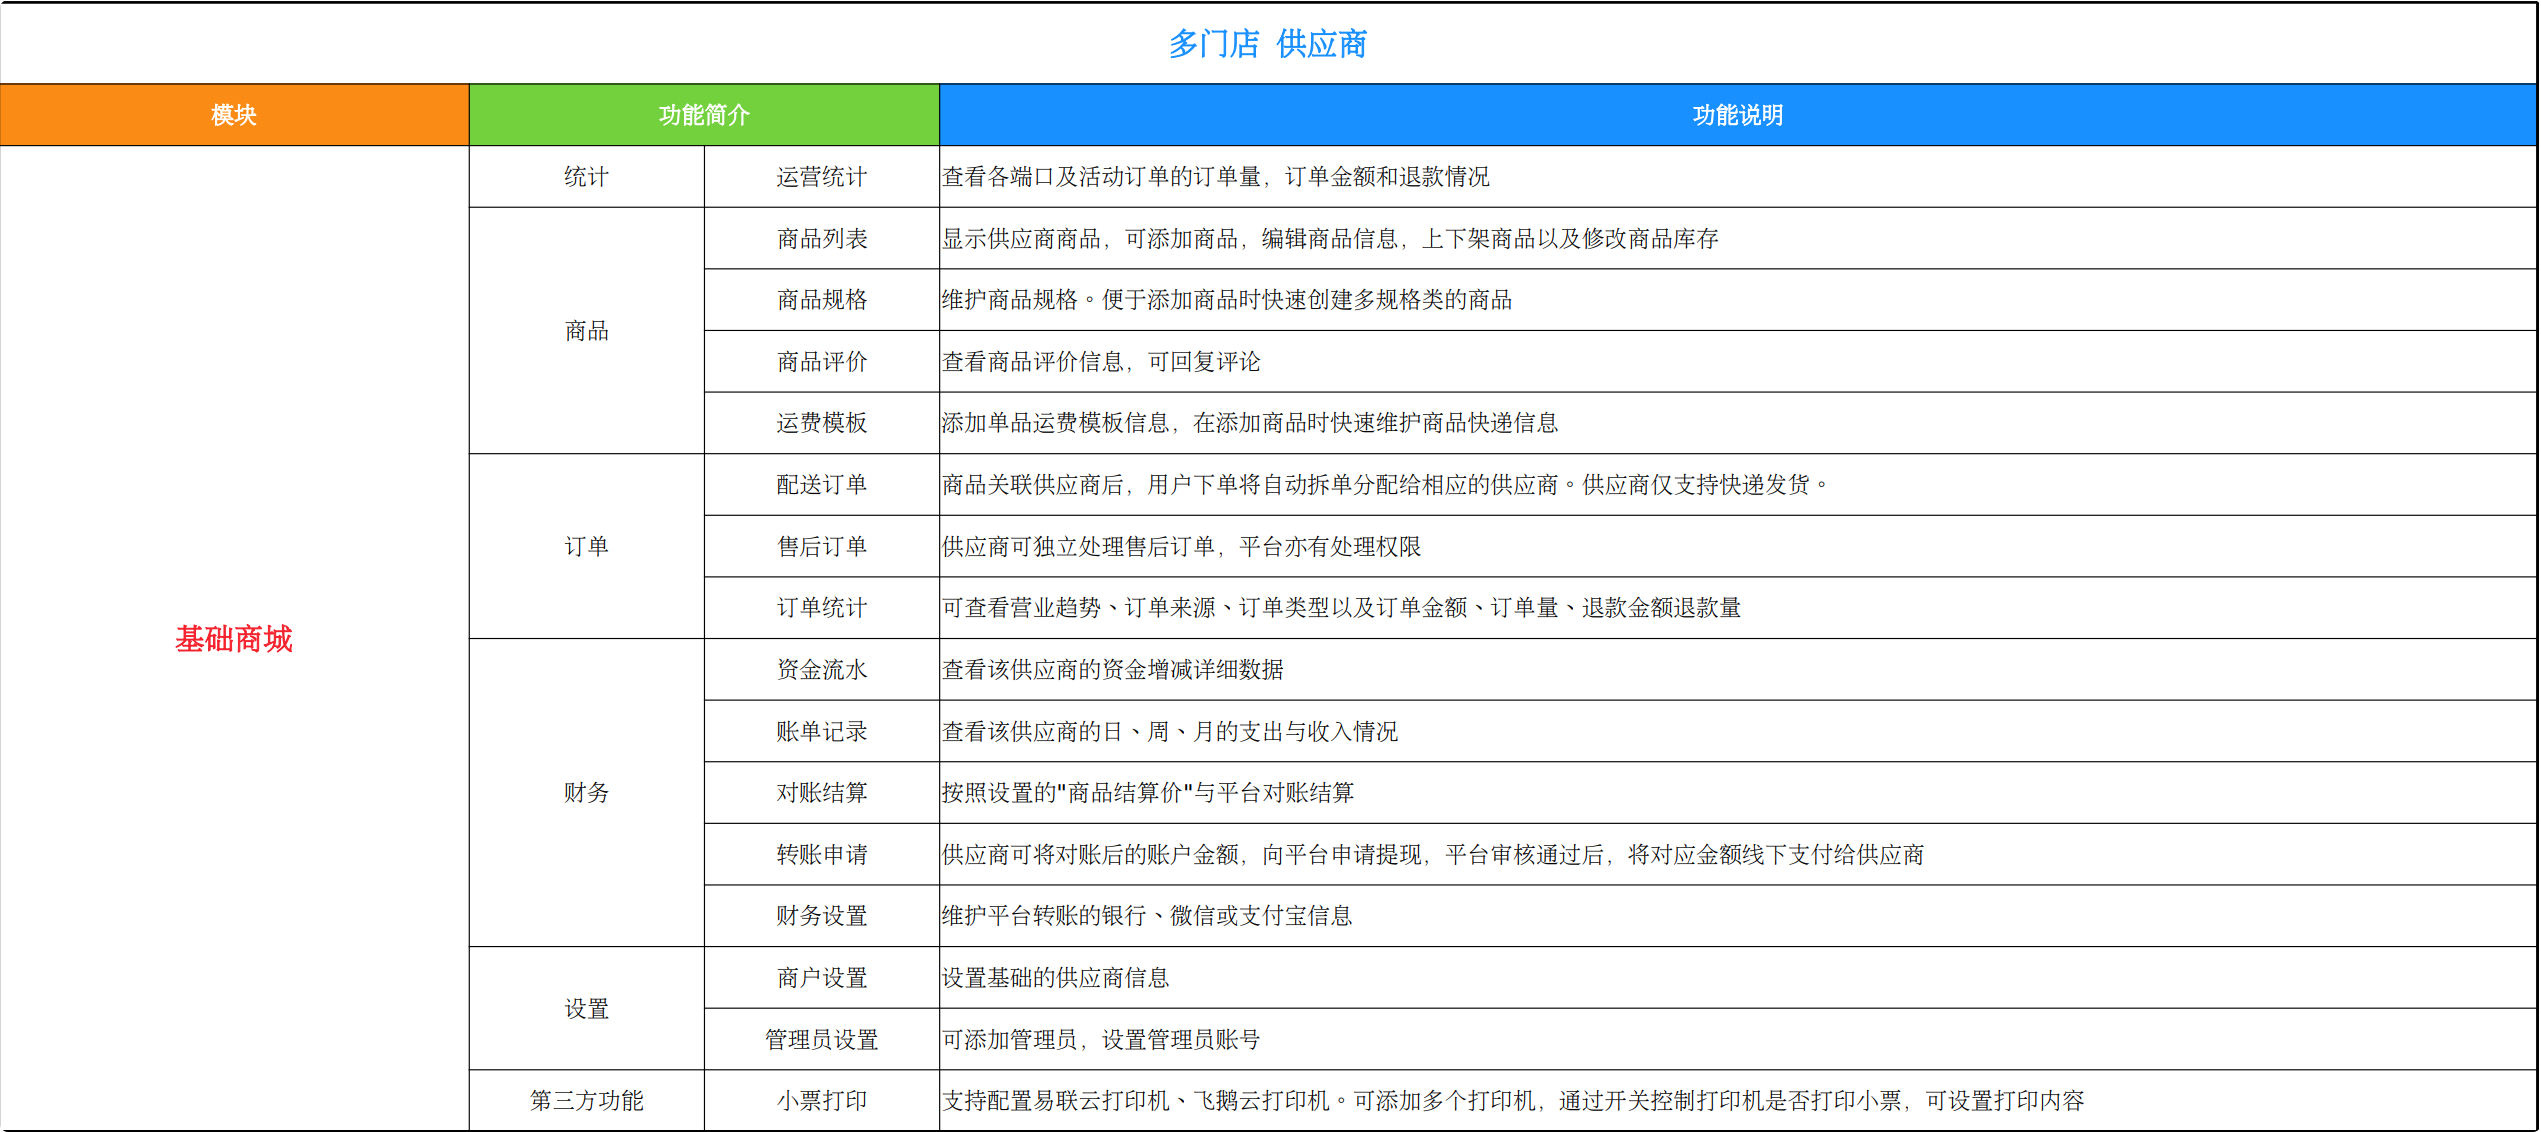This screenshot has height=1132, width=2541.
Task: Click the 售后订单 cell
Action: tap(821, 546)
